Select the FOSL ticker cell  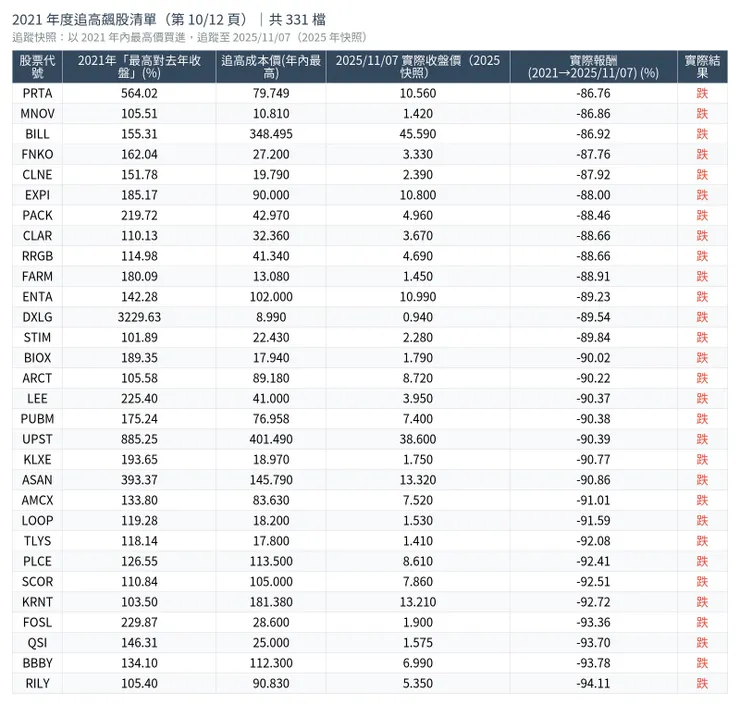tap(37, 622)
